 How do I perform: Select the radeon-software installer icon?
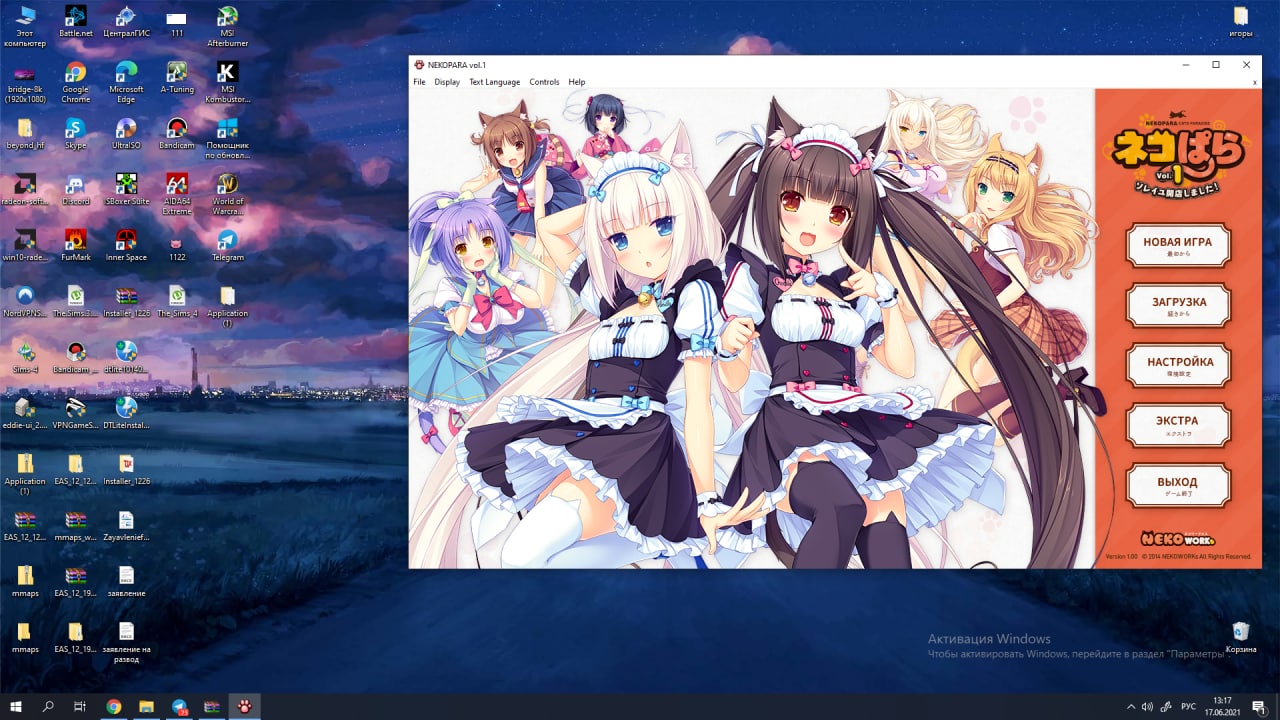tap(25, 190)
